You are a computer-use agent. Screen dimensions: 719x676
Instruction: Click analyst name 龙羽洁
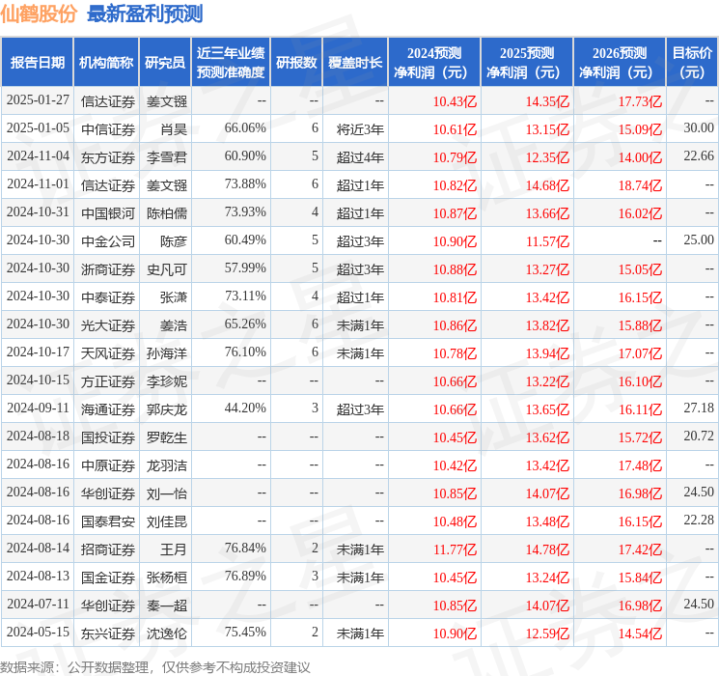point(166,465)
